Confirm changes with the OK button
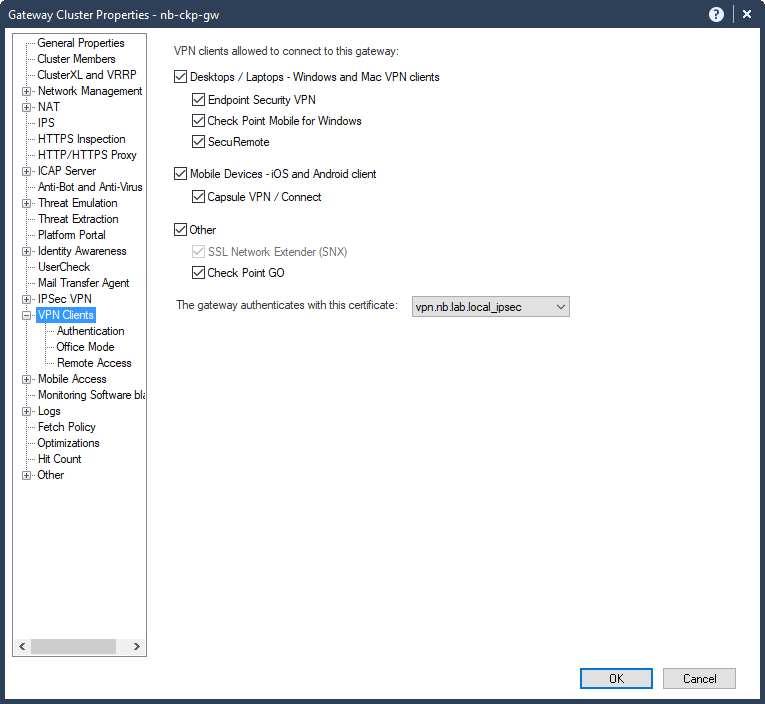 pos(616,679)
